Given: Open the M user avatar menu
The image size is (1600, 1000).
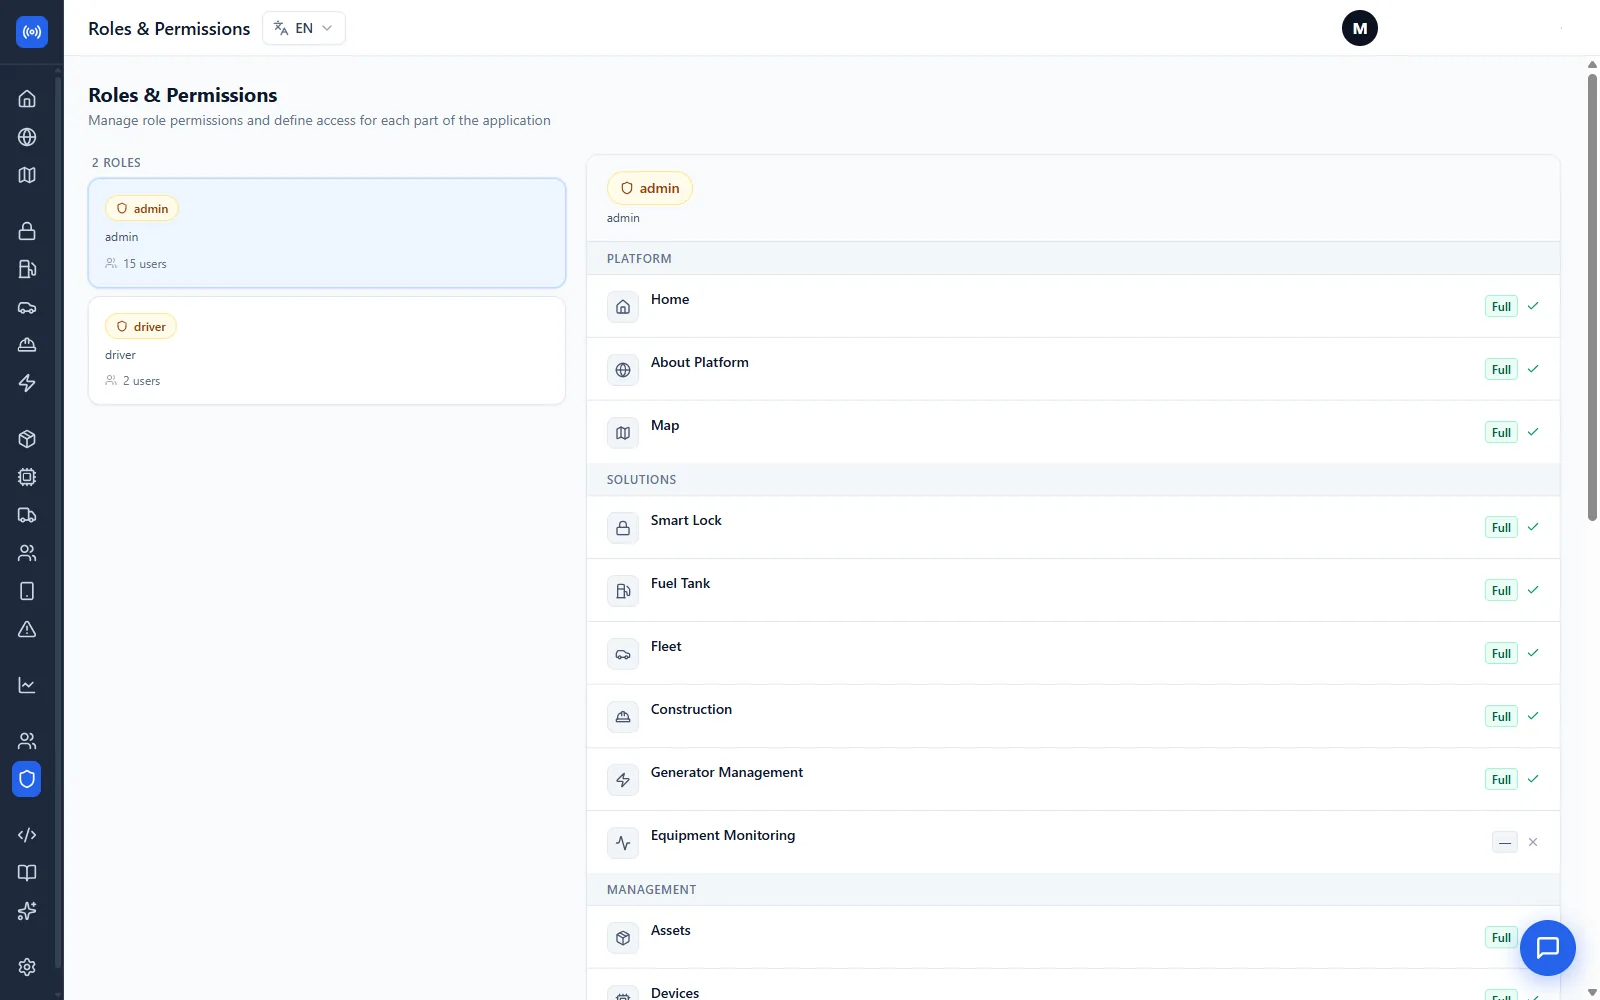Looking at the screenshot, I should (x=1360, y=28).
